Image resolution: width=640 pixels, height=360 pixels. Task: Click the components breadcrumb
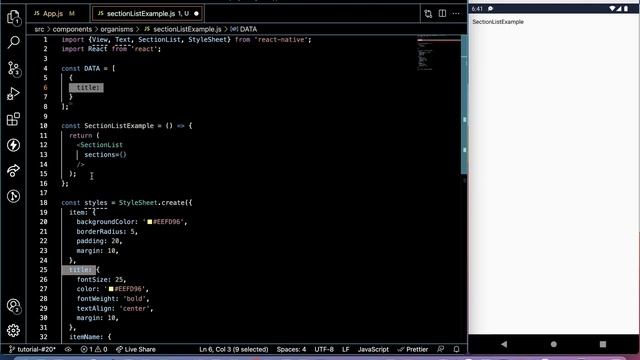coord(72,29)
